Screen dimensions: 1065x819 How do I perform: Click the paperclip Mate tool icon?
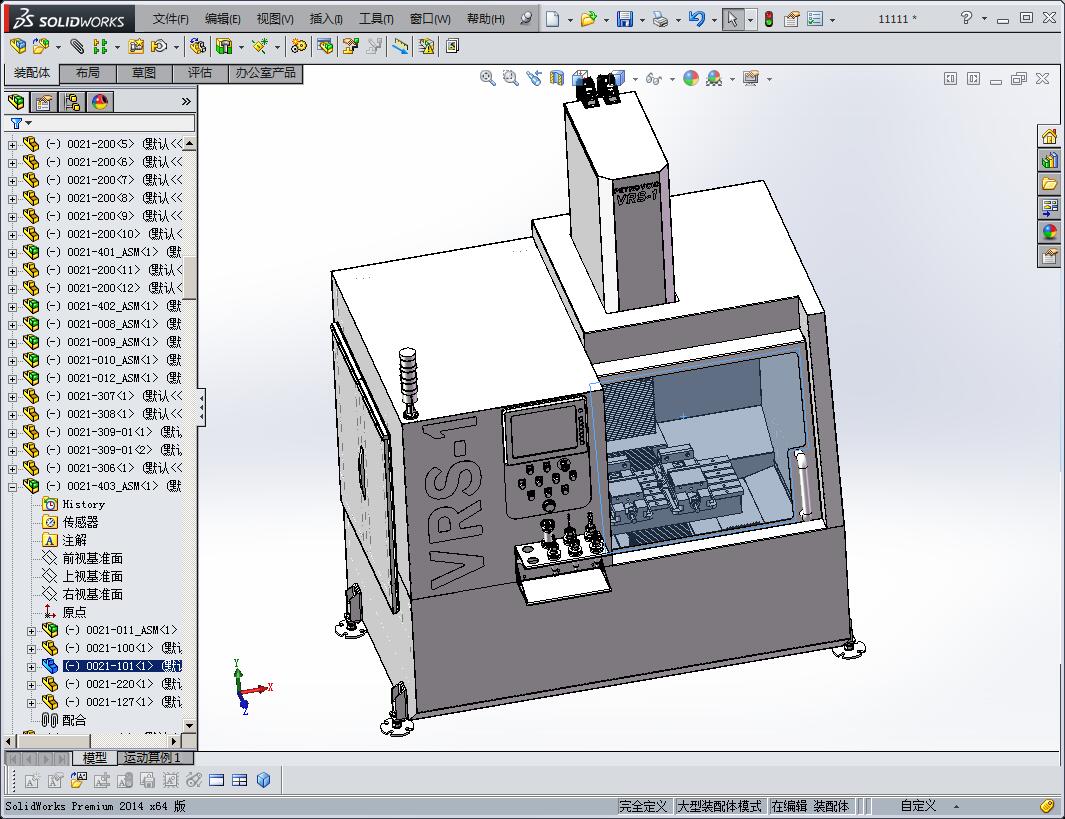click(77, 46)
